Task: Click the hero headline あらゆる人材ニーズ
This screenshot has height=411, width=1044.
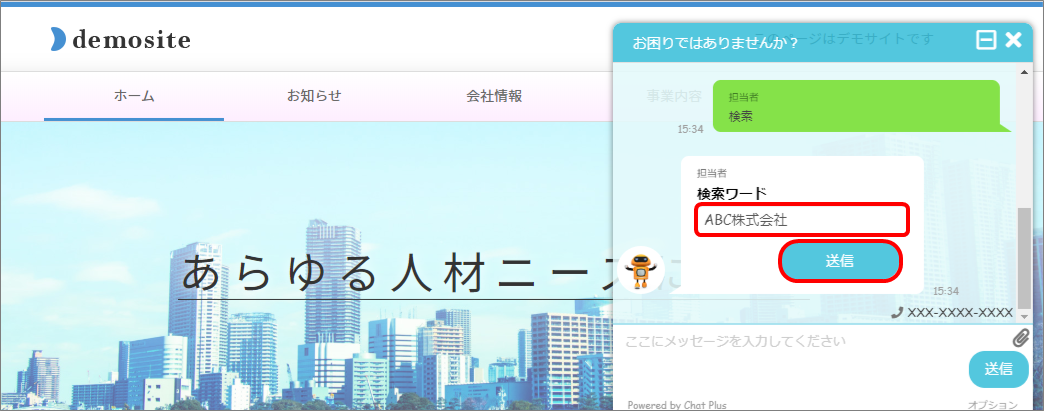Action: pos(399,274)
